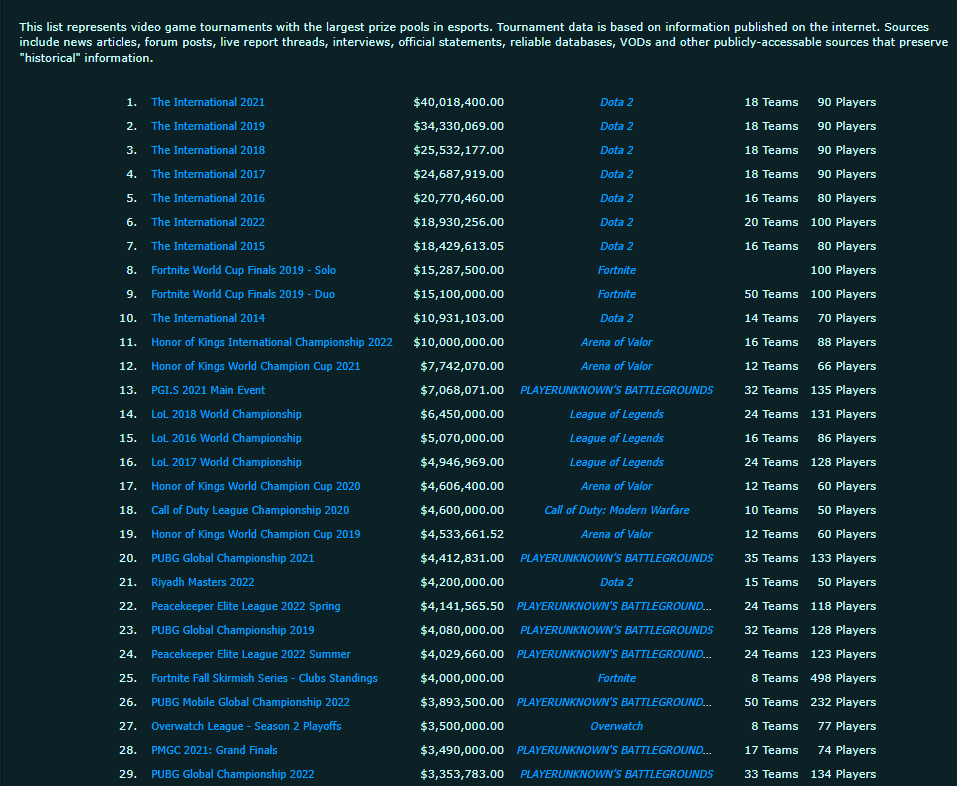The image size is (957, 786).
Task: Open the Overwatch game link
Action: pyautogui.click(x=616, y=726)
